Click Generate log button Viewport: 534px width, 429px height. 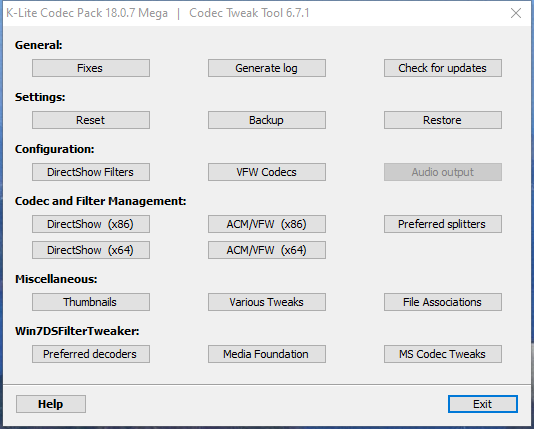(x=267, y=68)
